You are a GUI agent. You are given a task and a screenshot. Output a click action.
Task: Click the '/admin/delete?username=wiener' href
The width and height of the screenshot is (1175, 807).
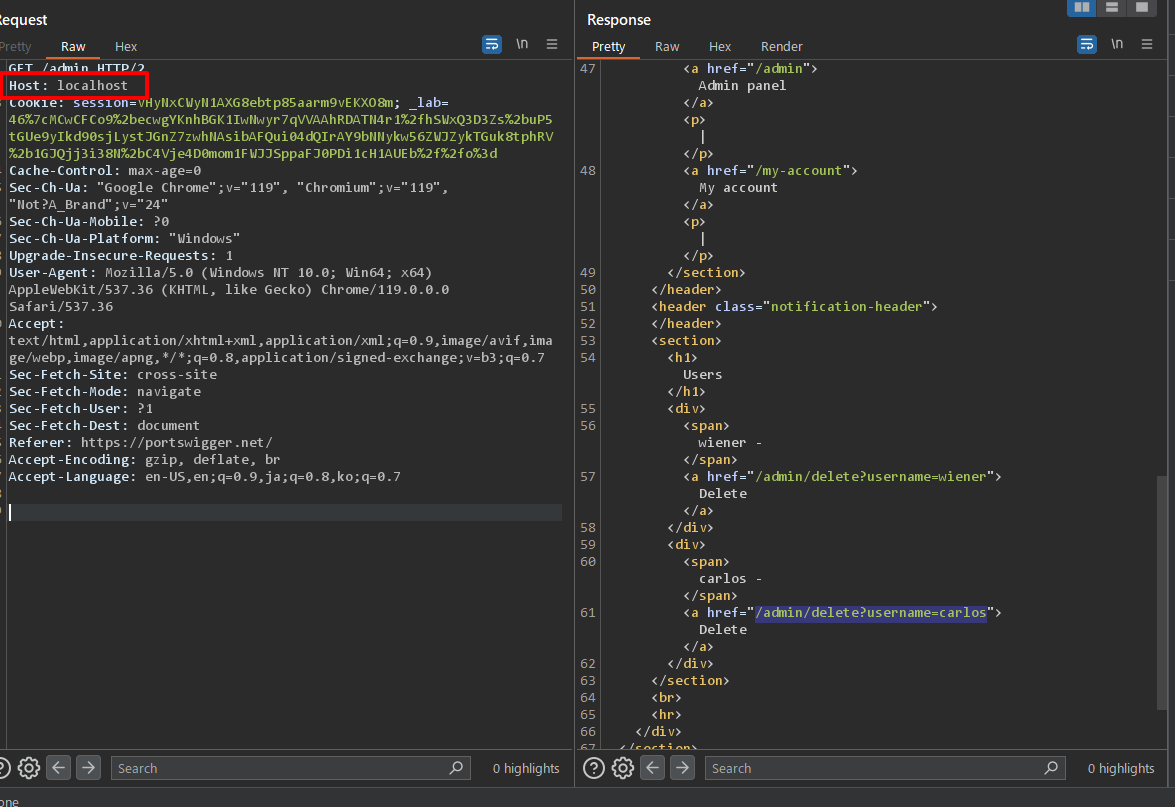point(871,477)
